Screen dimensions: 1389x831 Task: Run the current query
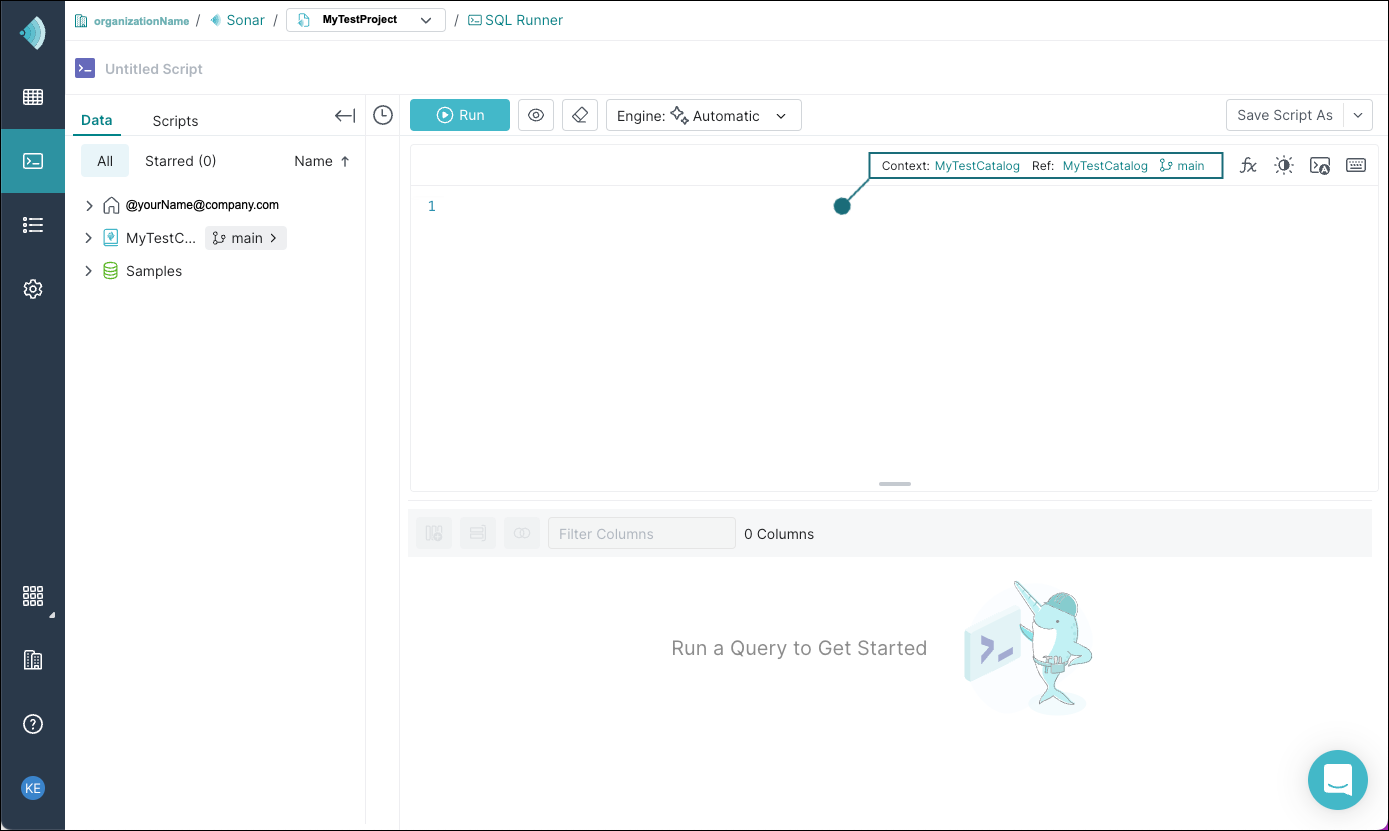[x=459, y=114]
